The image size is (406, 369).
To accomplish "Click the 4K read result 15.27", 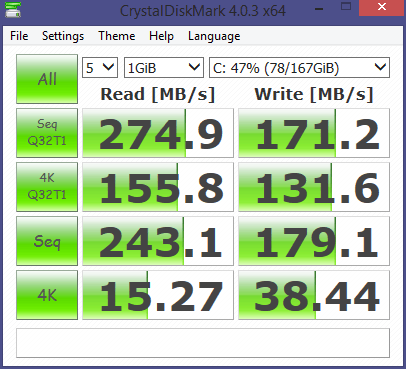I will 158,295.
